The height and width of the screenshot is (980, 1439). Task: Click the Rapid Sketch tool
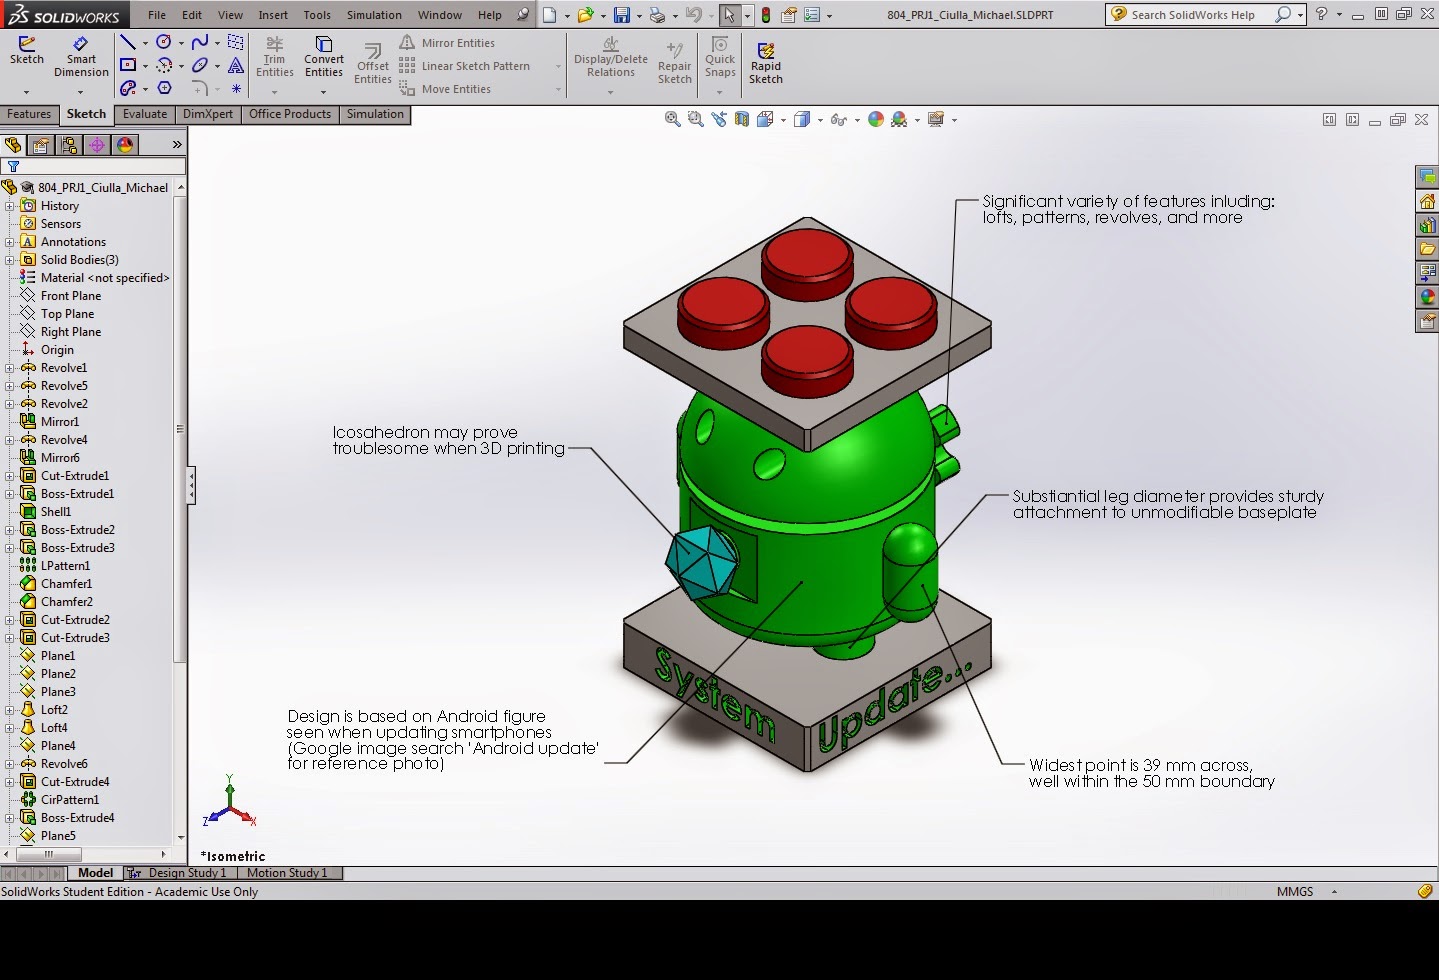click(766, 63)
